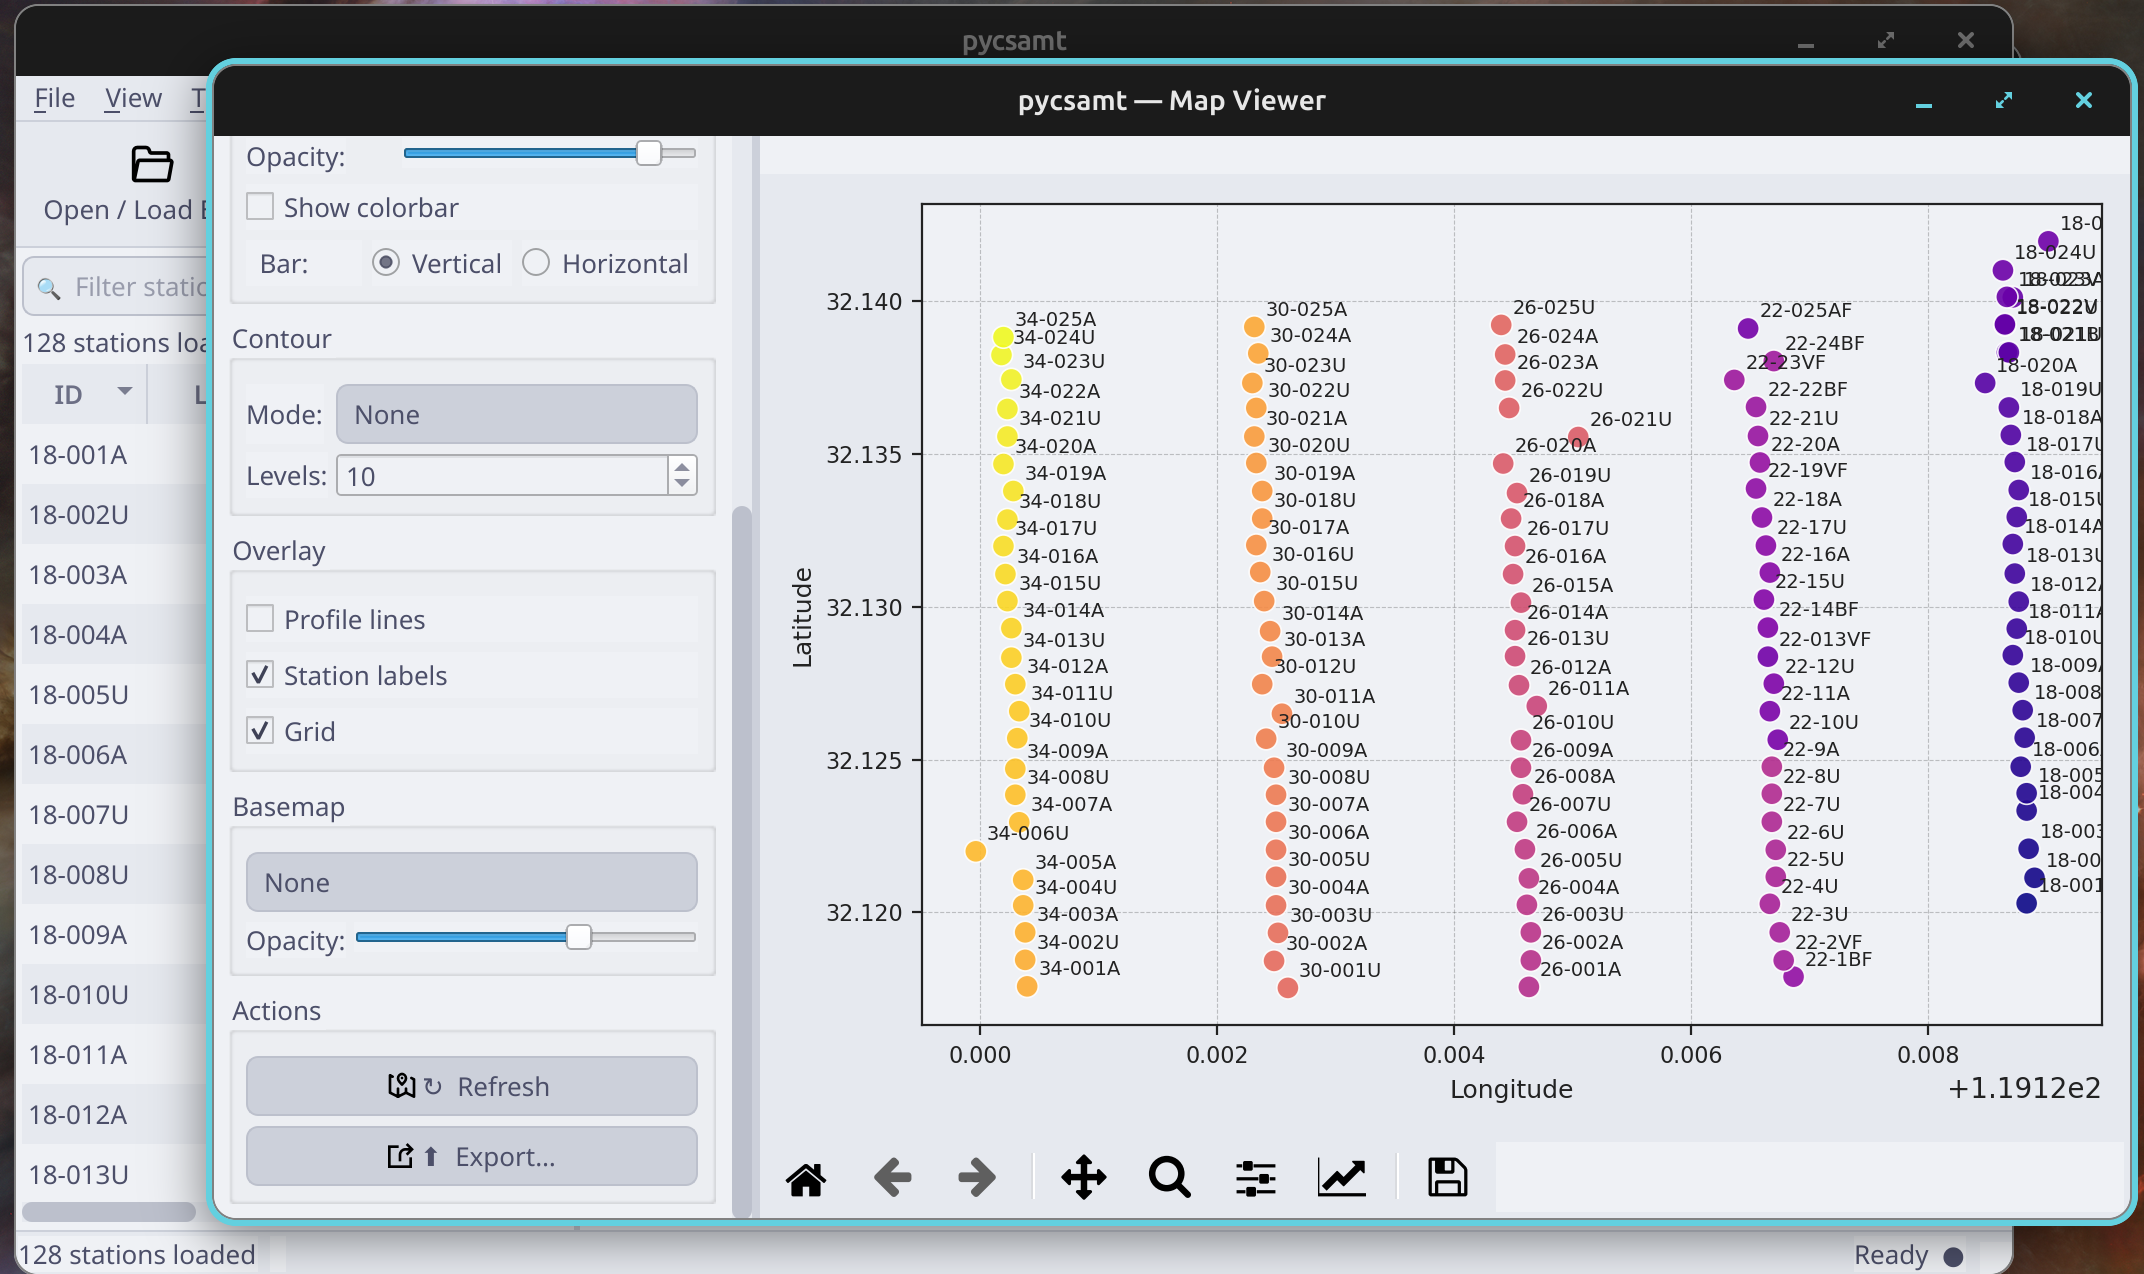Save the figure with the floppy disk icon
This screenshot has height=1274, width=2144.
1447,1178
